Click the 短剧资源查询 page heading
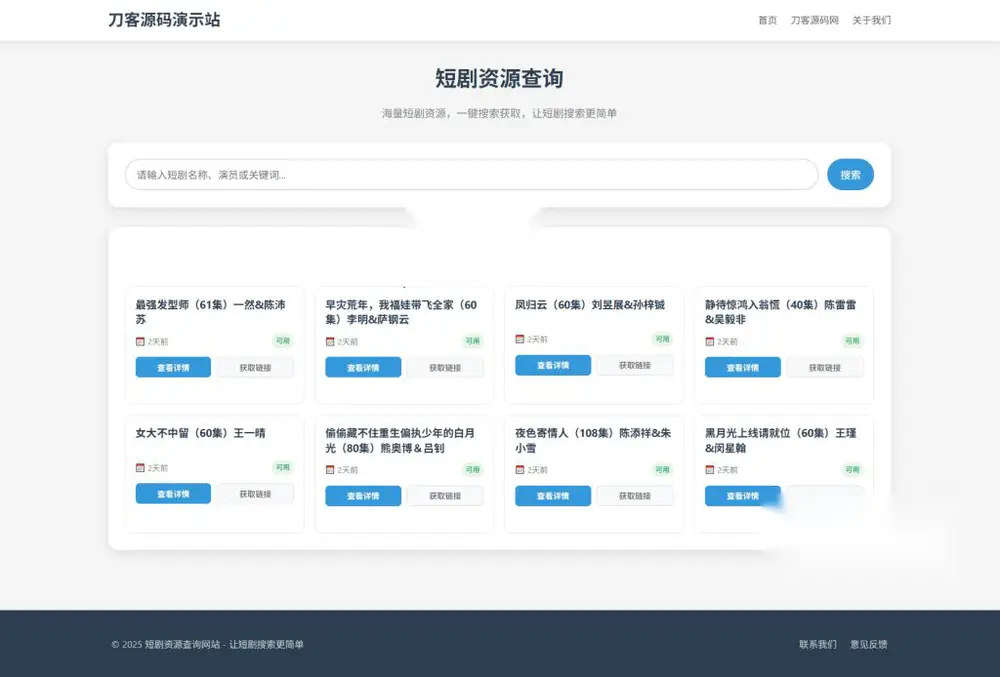 point(499,78)
